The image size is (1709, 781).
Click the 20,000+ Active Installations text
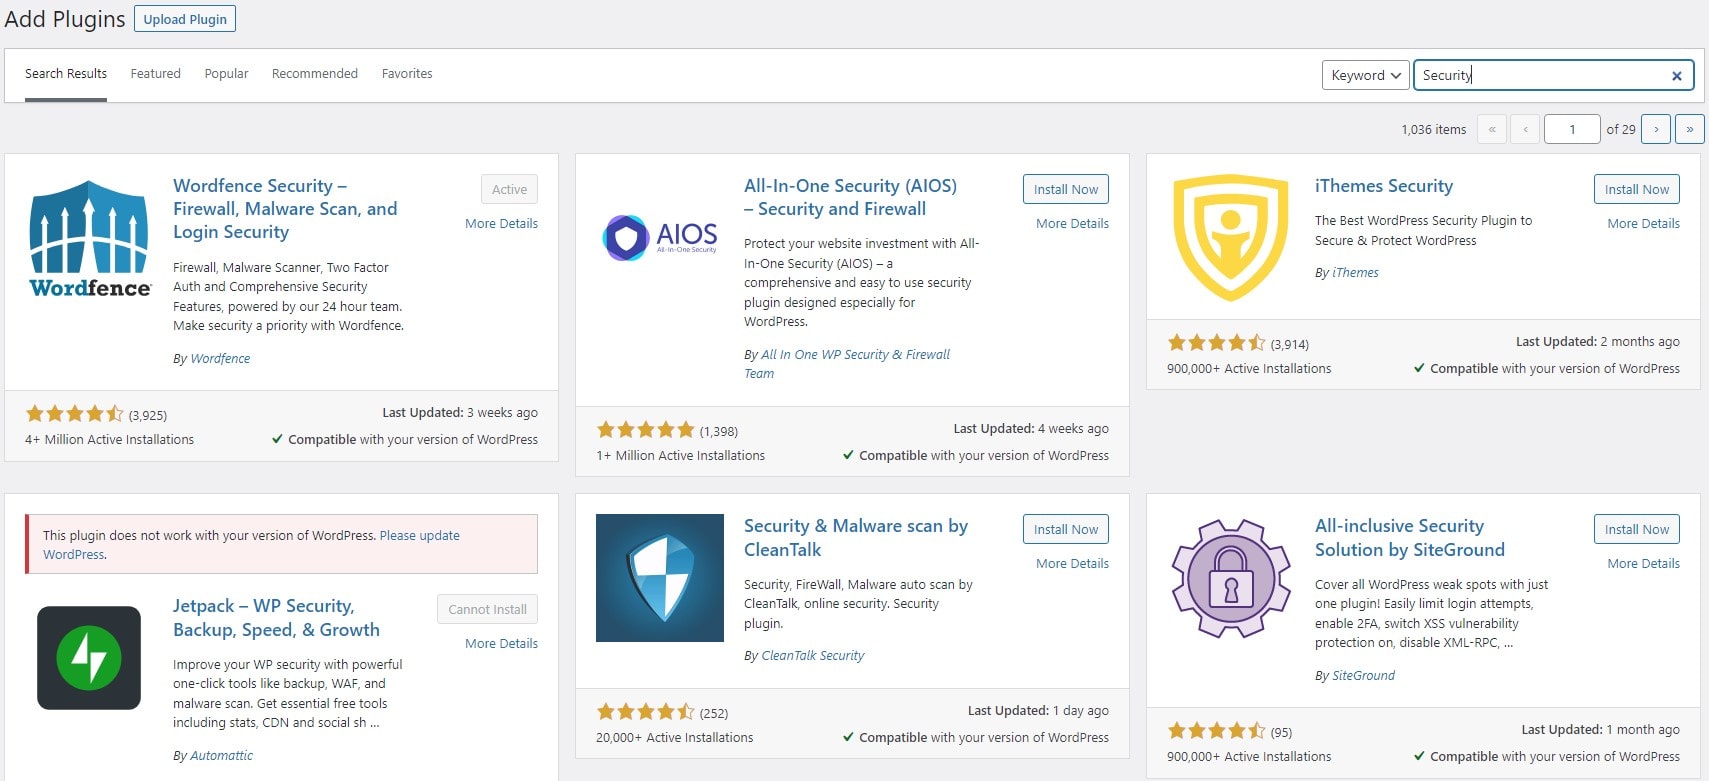click(x=674, y=738)
